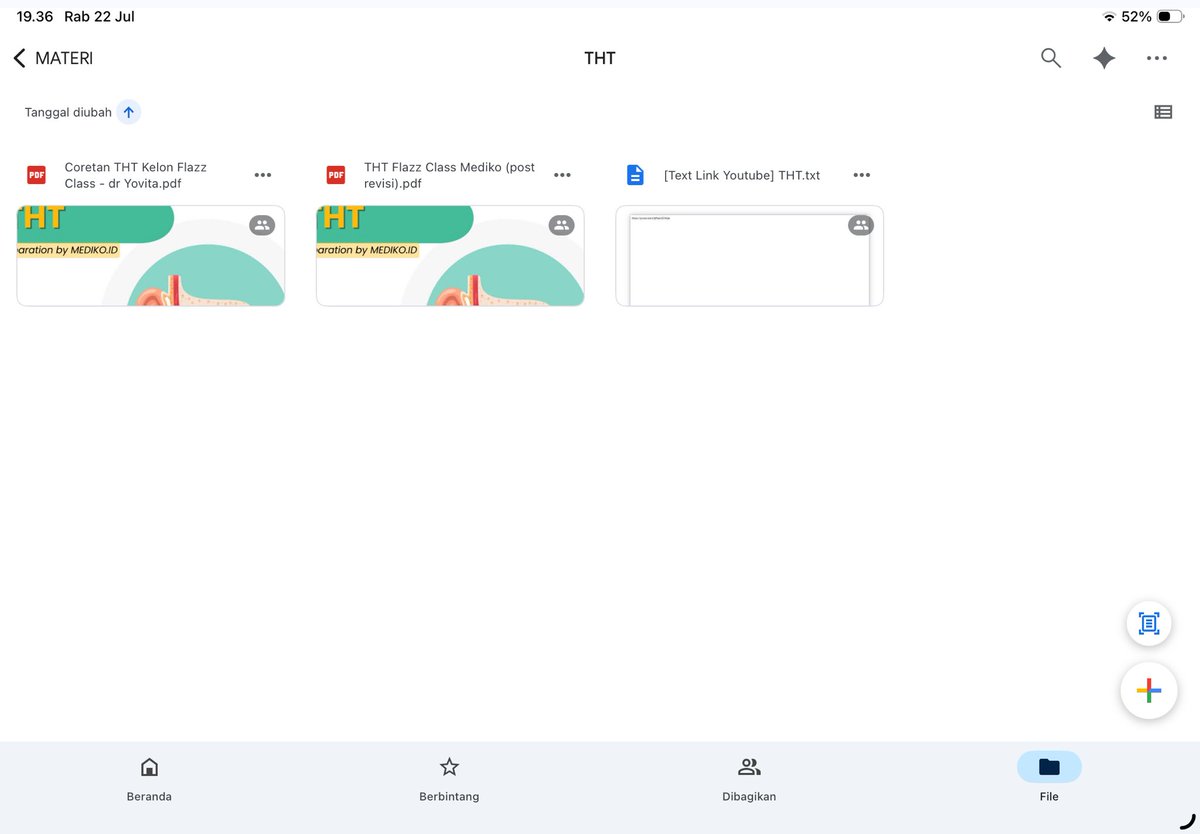Viewport: 1200px width, 834px height.
Task: Select file name [Text Link Youtube] THT.txt
Action: [x=742, y=175]
